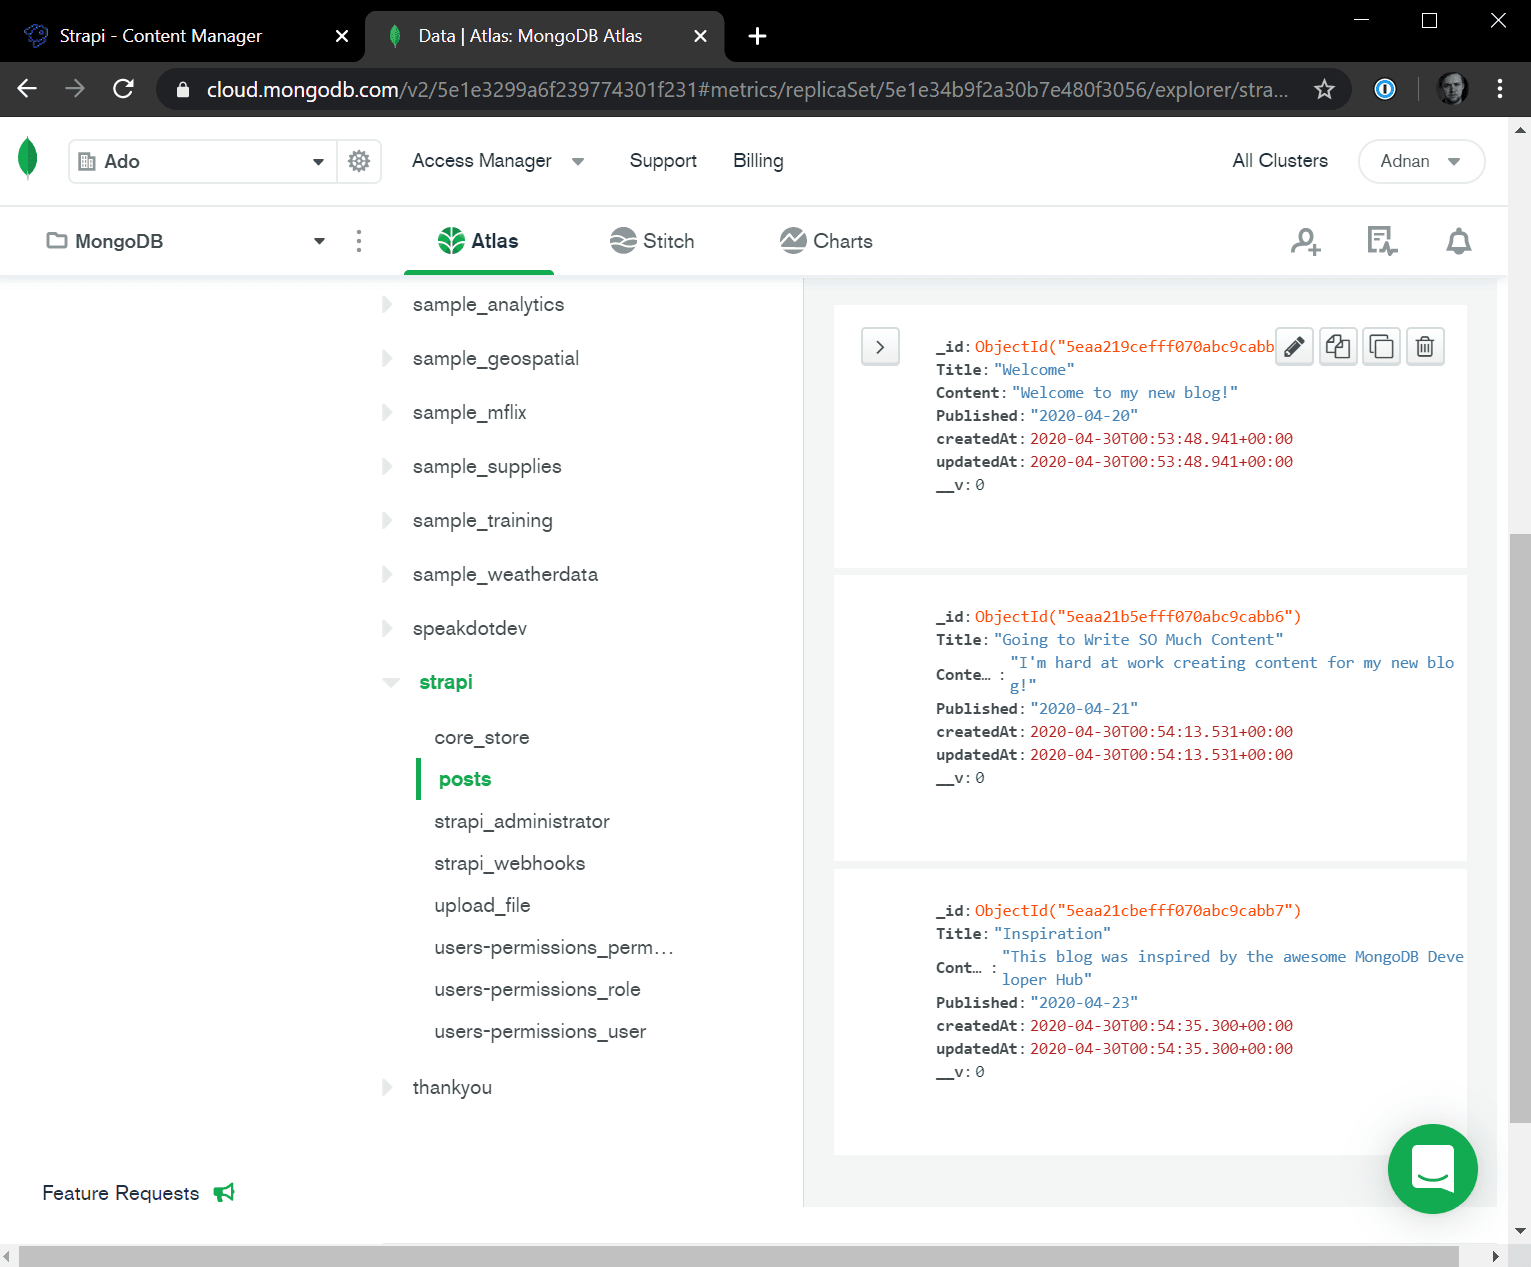Viewport: 1531px width, 1267px height.
Task: Delete the Welcome document via trash icon
Action: point(1425,346)
